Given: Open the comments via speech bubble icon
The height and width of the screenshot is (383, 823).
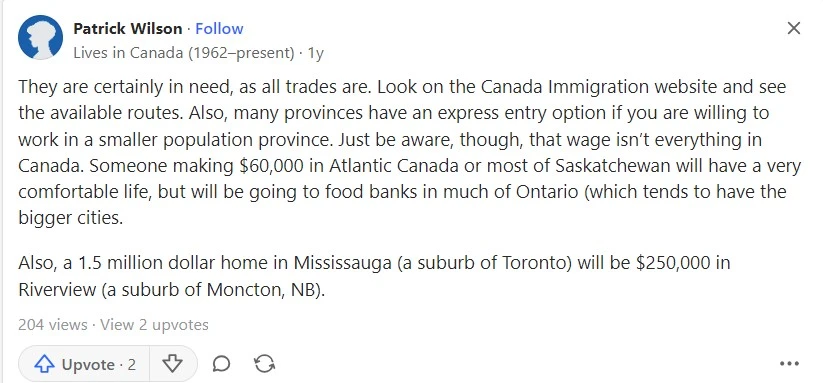Looking at the screenshot, I should [x=221, y=364].
